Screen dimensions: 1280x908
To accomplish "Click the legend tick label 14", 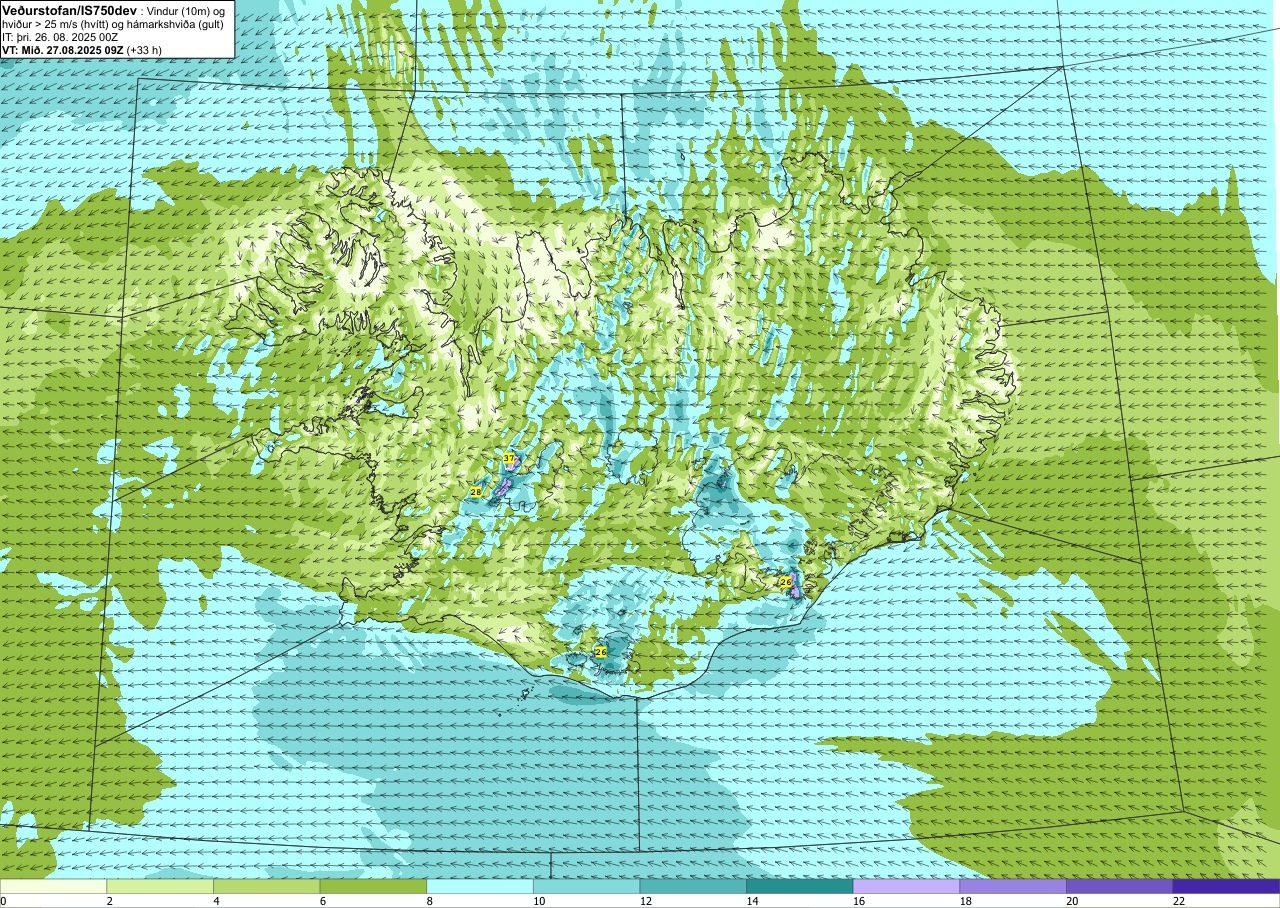I will (753, 901).
